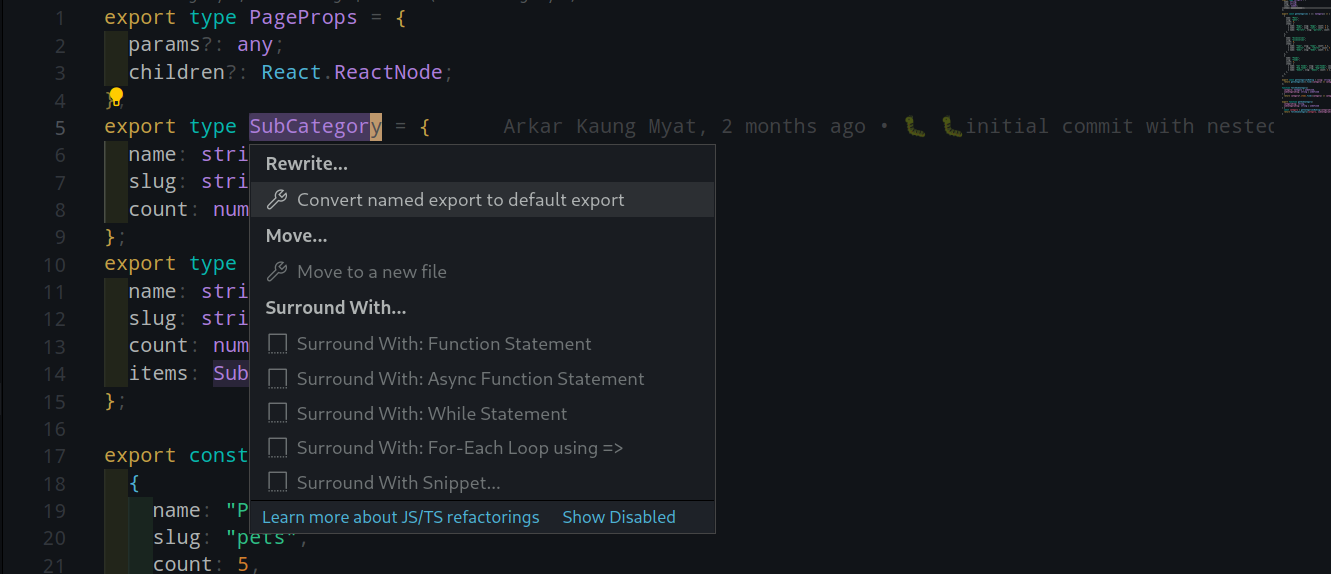Image resolution: width=1331 pixels, height=574 pixels.
Task: Click snippet icon for For-Each Loop
Action: [277, 448]
